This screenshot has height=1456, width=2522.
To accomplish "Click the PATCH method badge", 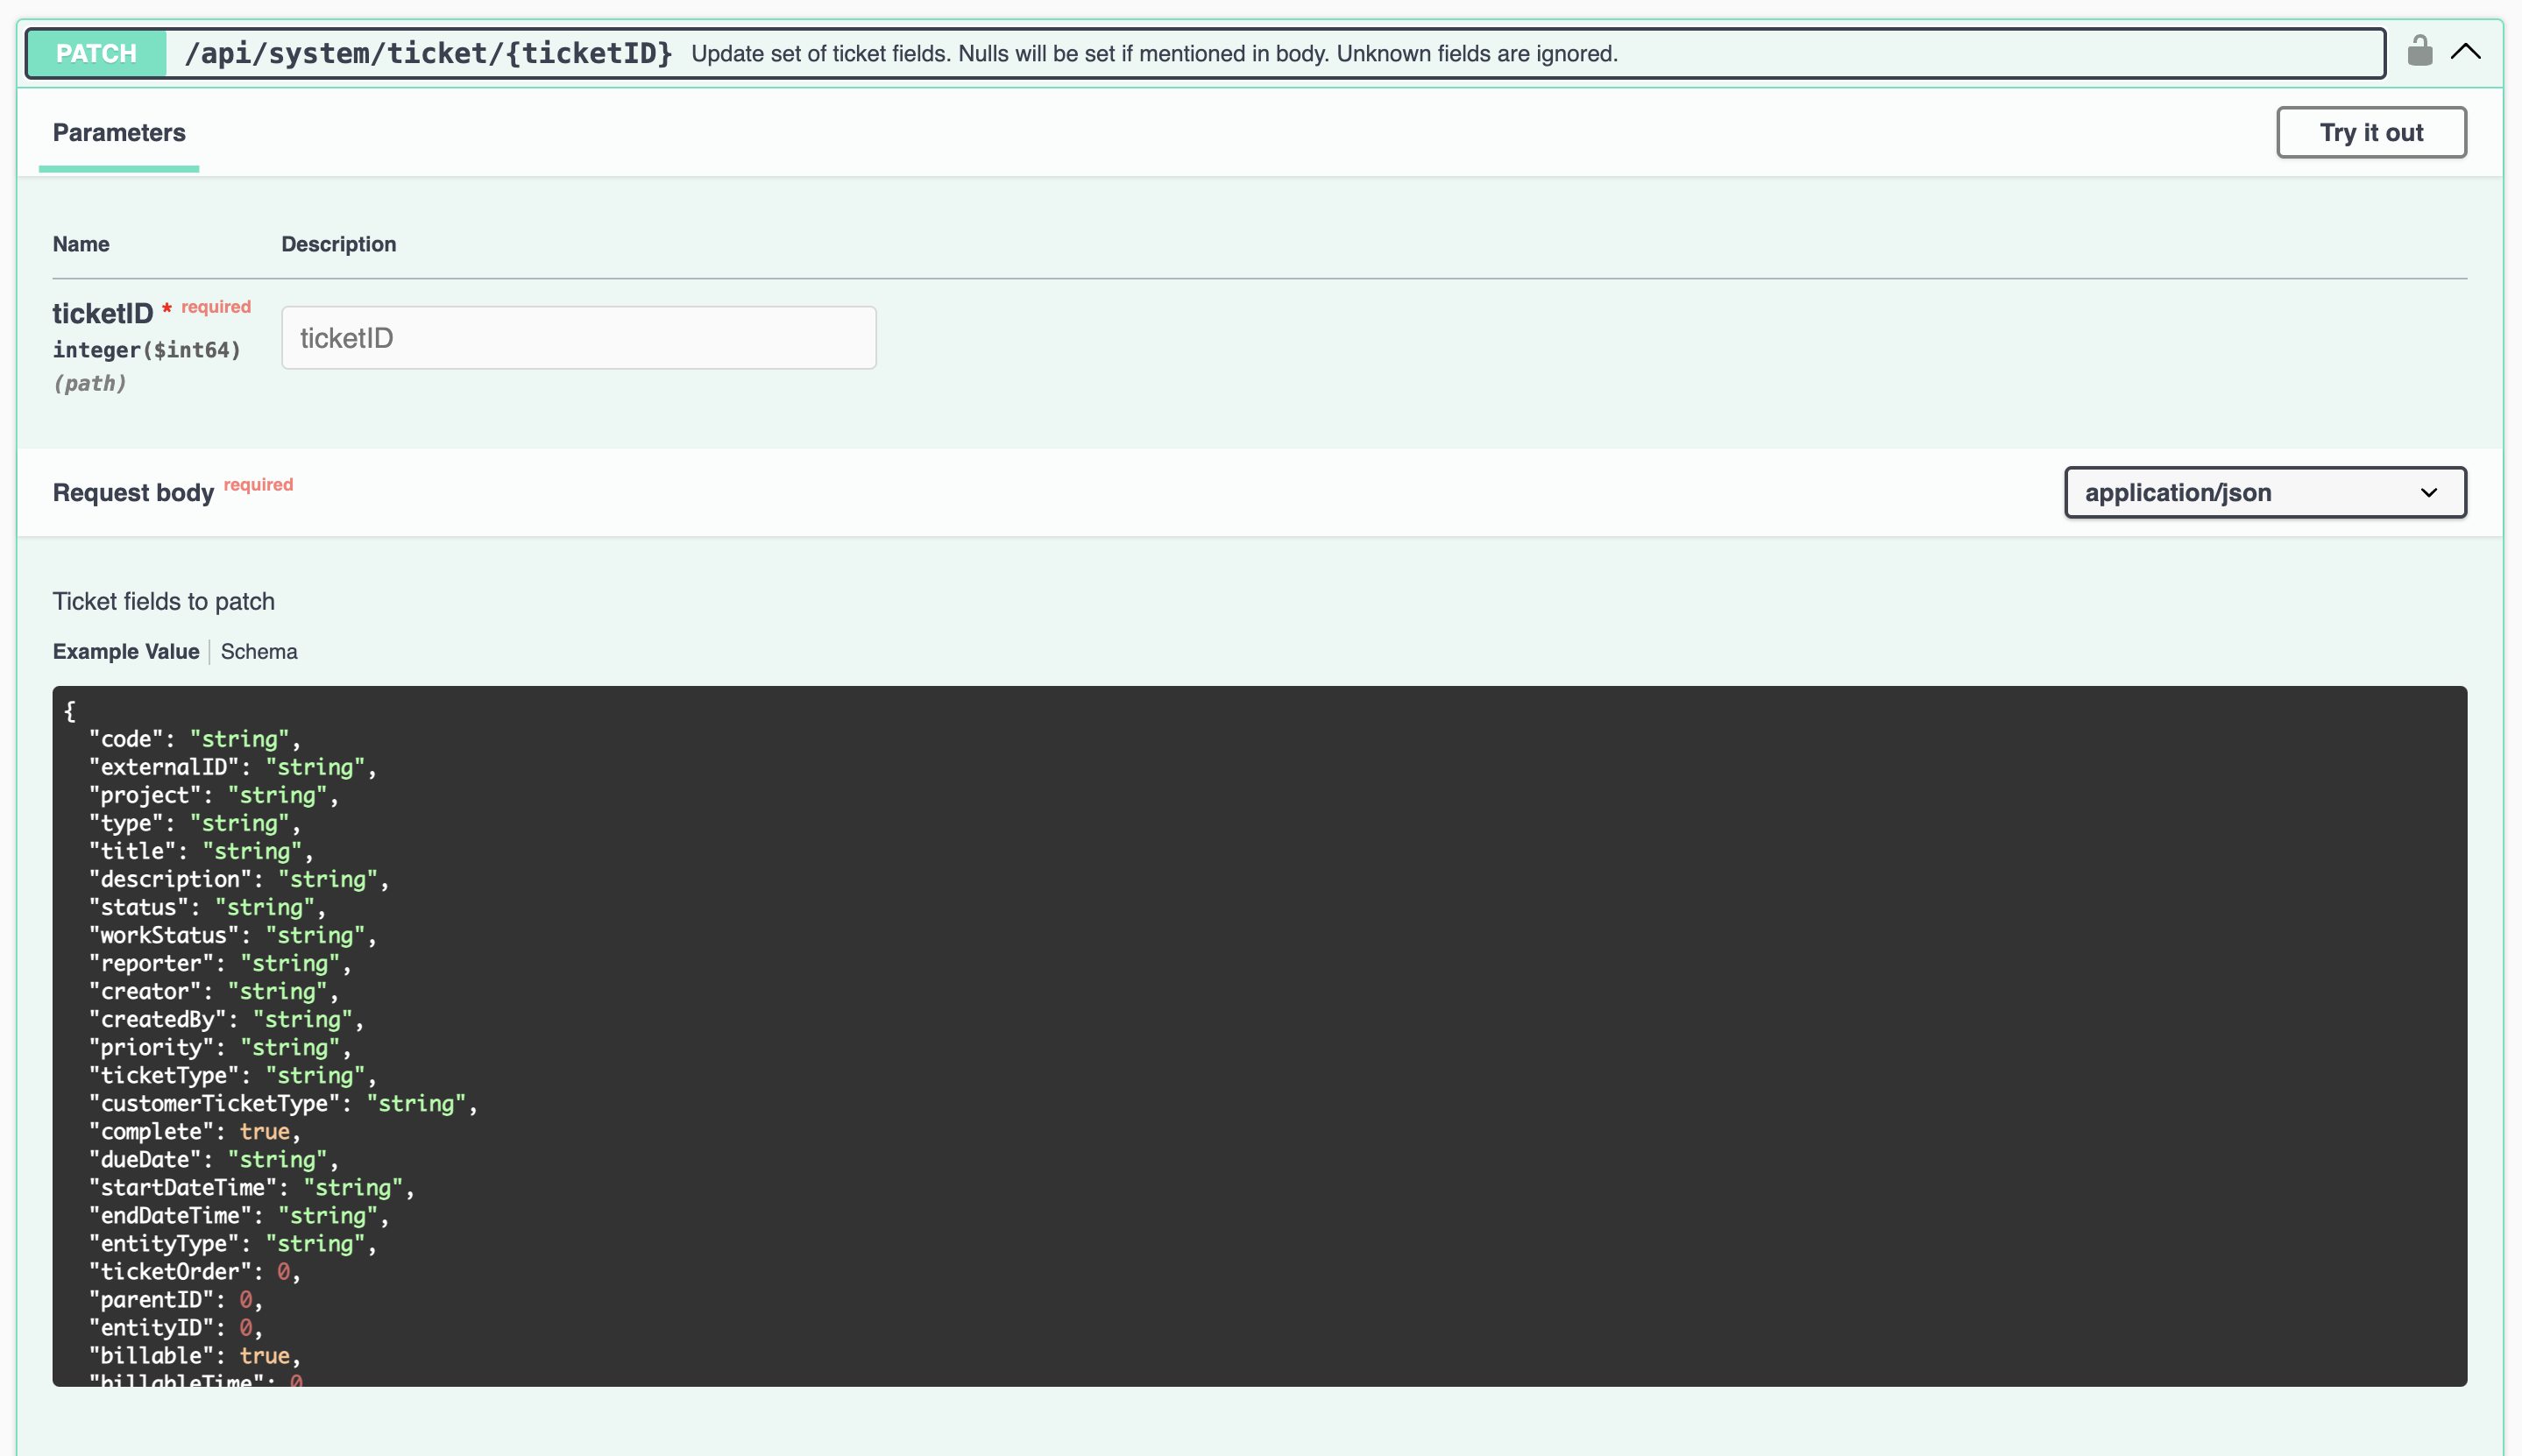I will [x=96, y=54].
